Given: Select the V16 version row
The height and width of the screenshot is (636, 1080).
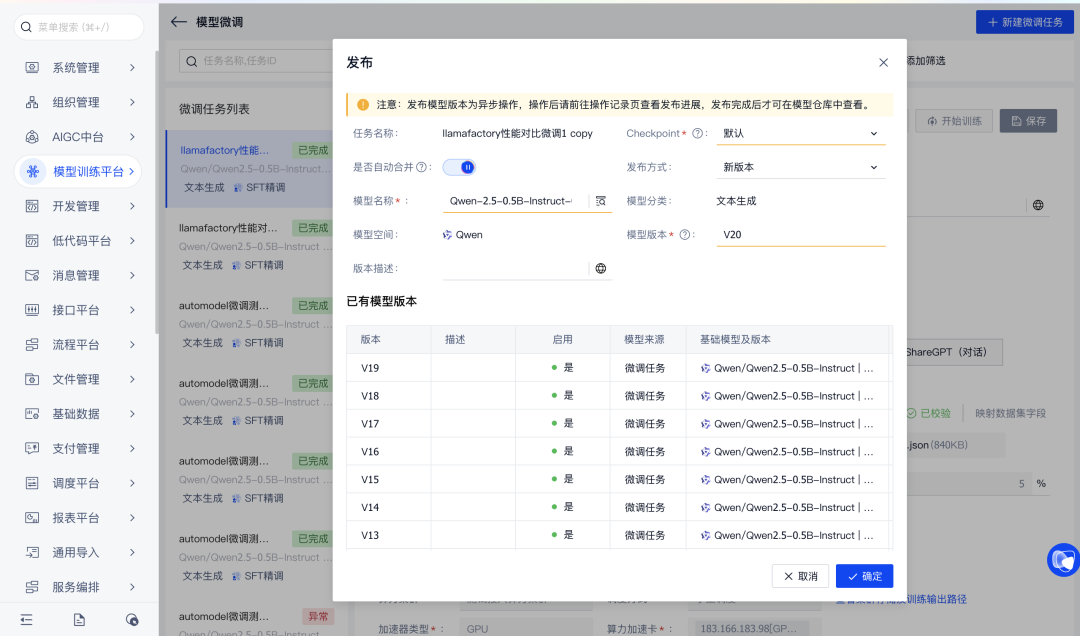Looking at the screenshot, I should tap(618, 451).
